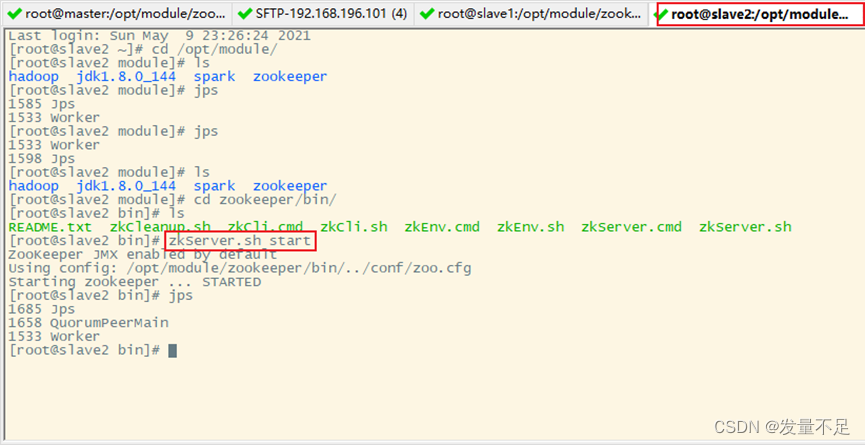
Task: Click the zkEnv.sh file name
Action: click(530, 227)
